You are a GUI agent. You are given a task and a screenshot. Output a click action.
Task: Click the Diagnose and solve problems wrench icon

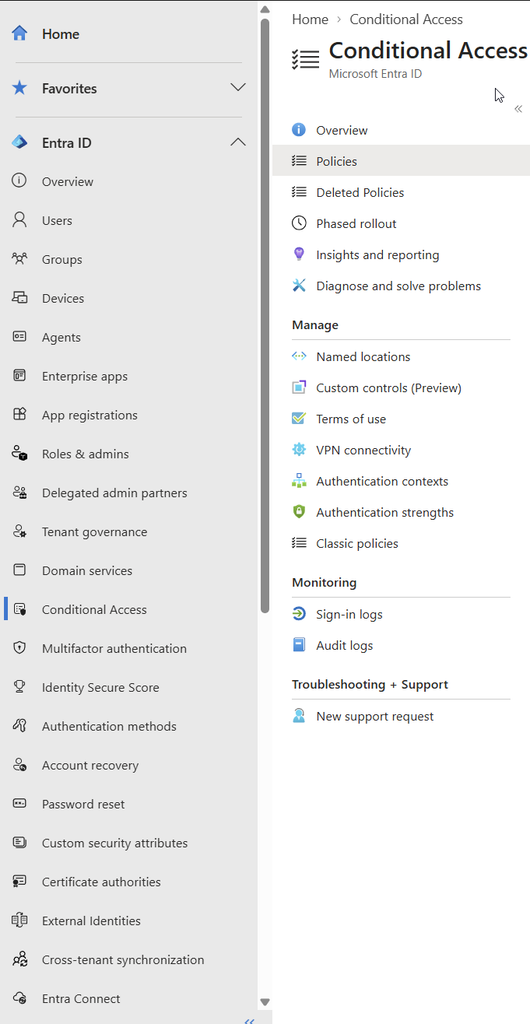[299, 286]
